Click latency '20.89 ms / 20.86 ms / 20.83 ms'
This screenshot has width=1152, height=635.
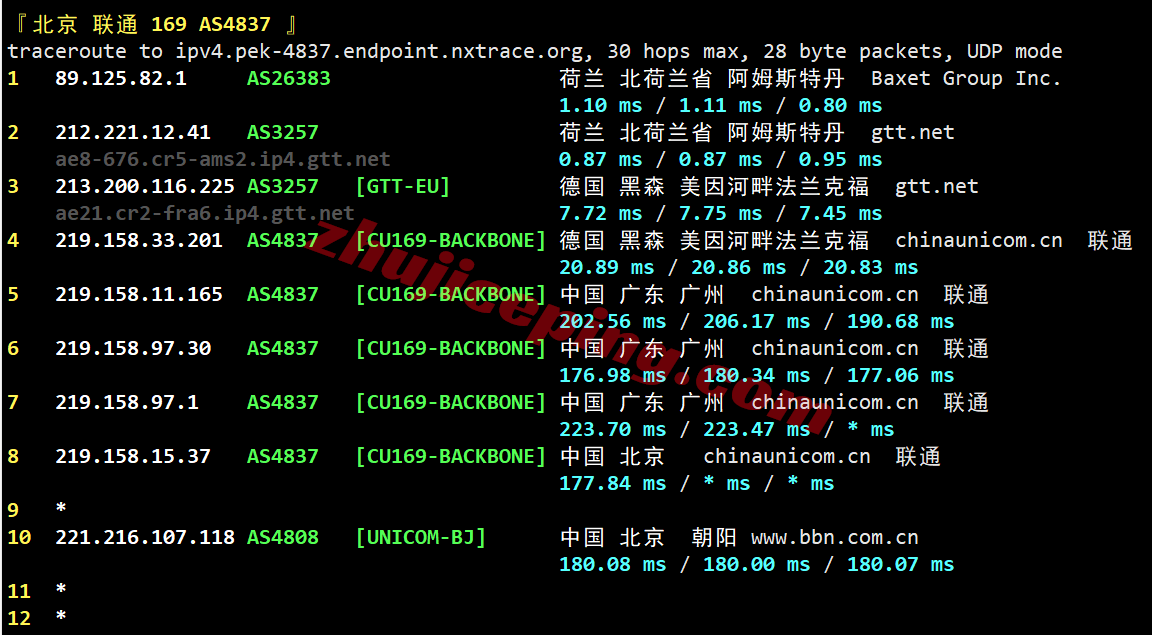point(738,268)
